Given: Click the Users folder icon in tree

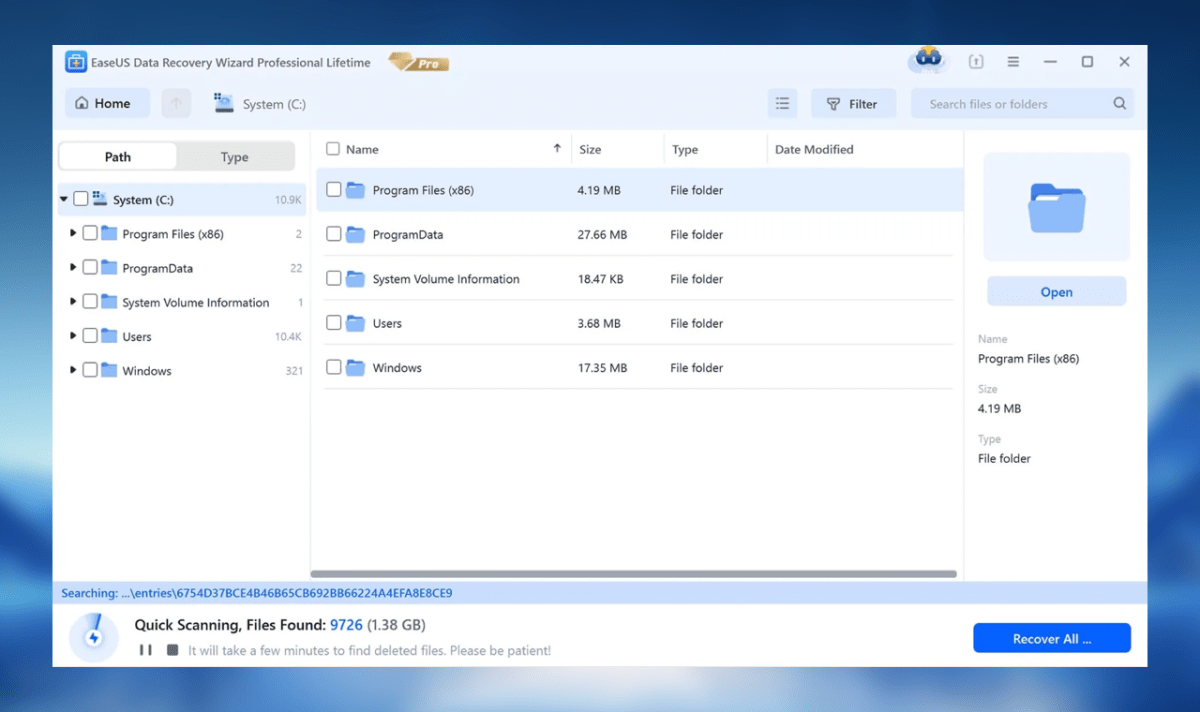Looking at the screenshot, I should click(x=109, y=336).
